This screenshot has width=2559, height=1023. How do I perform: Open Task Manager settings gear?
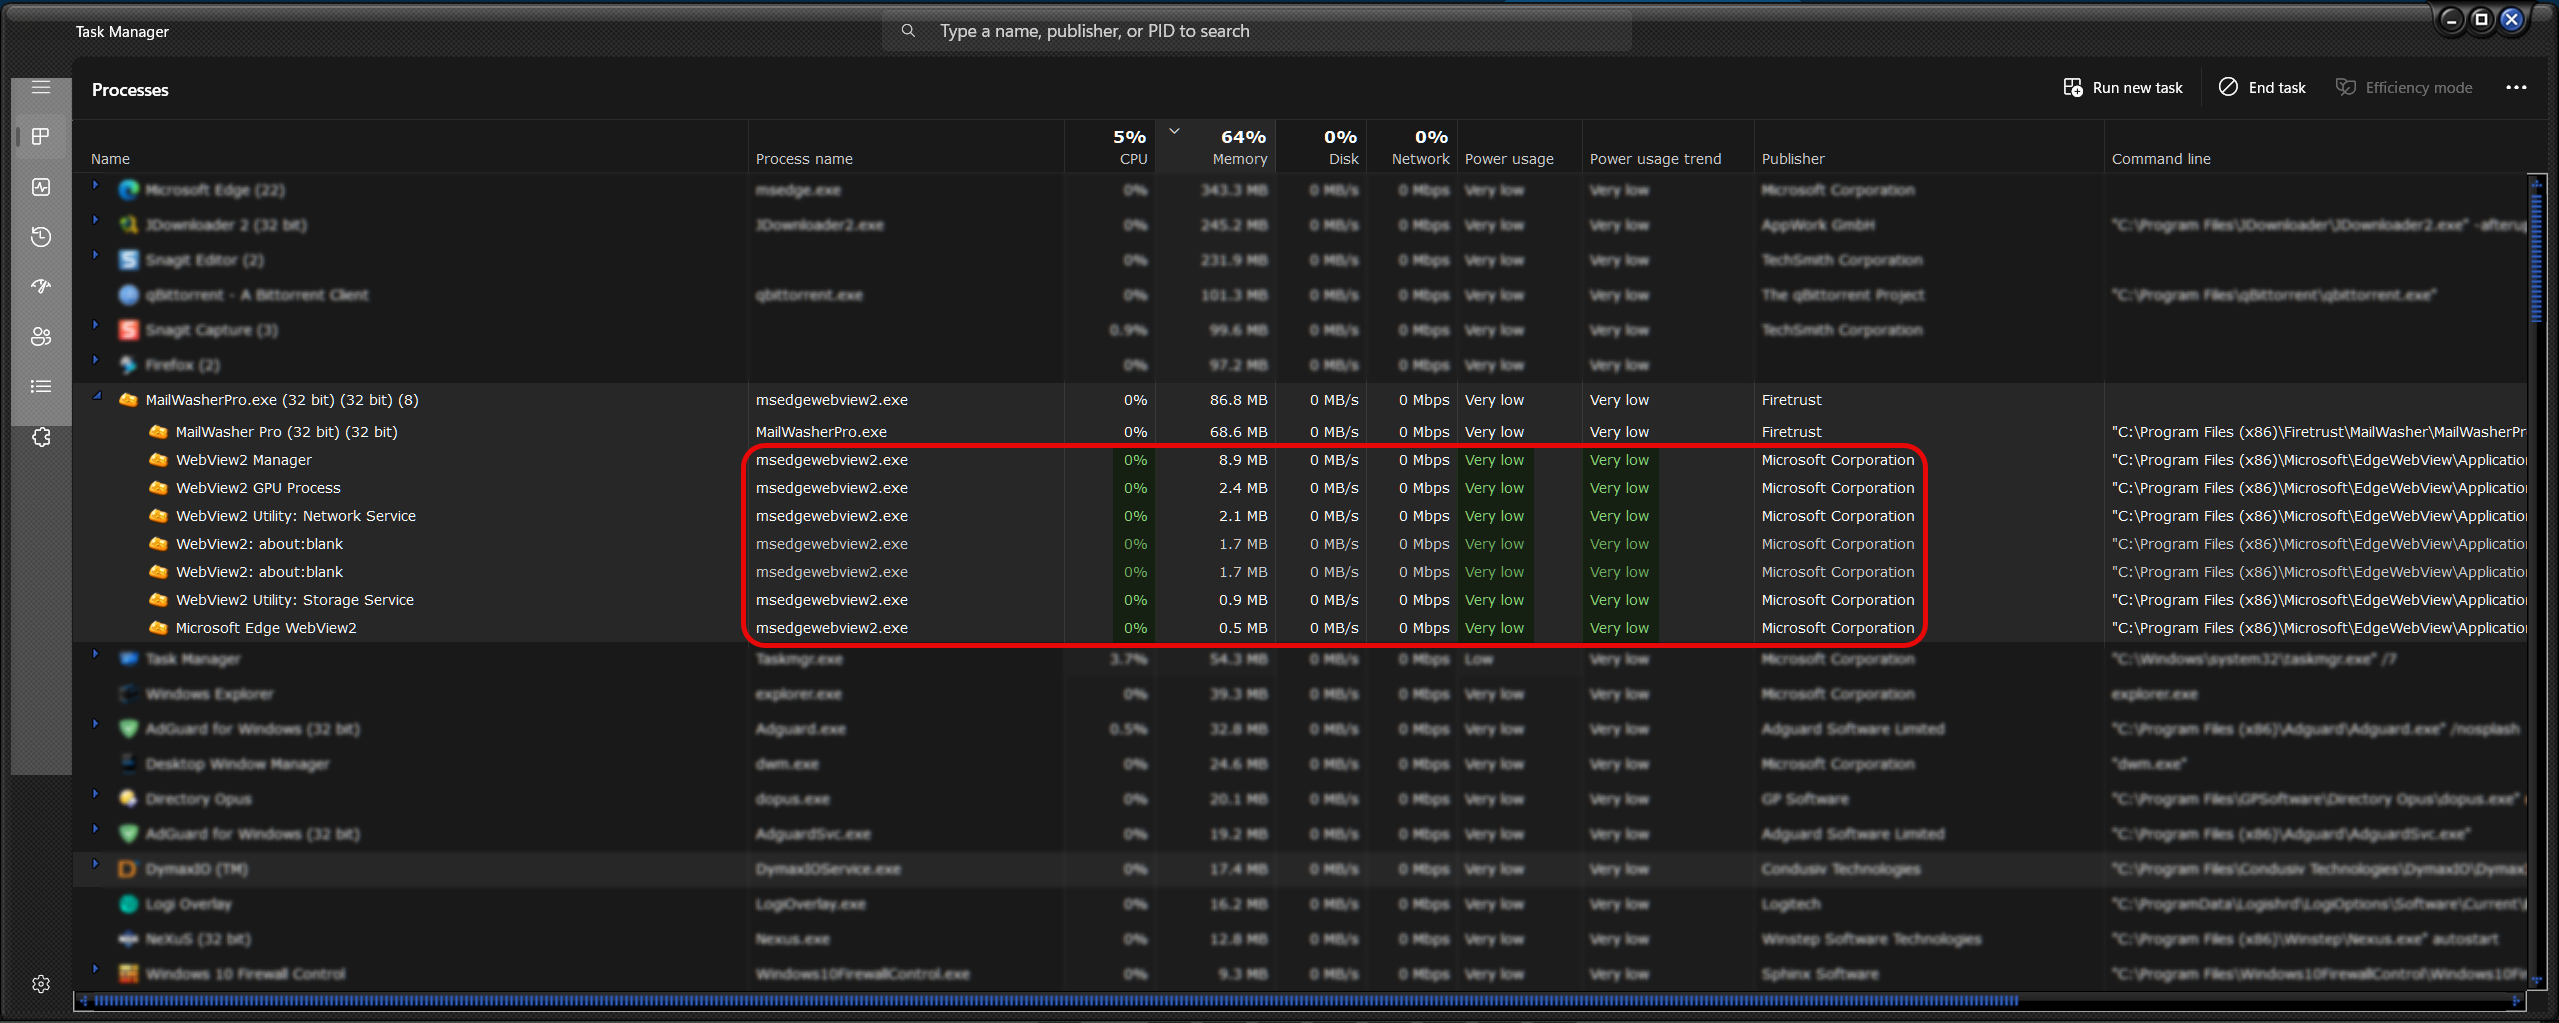[x=41, y=984]
